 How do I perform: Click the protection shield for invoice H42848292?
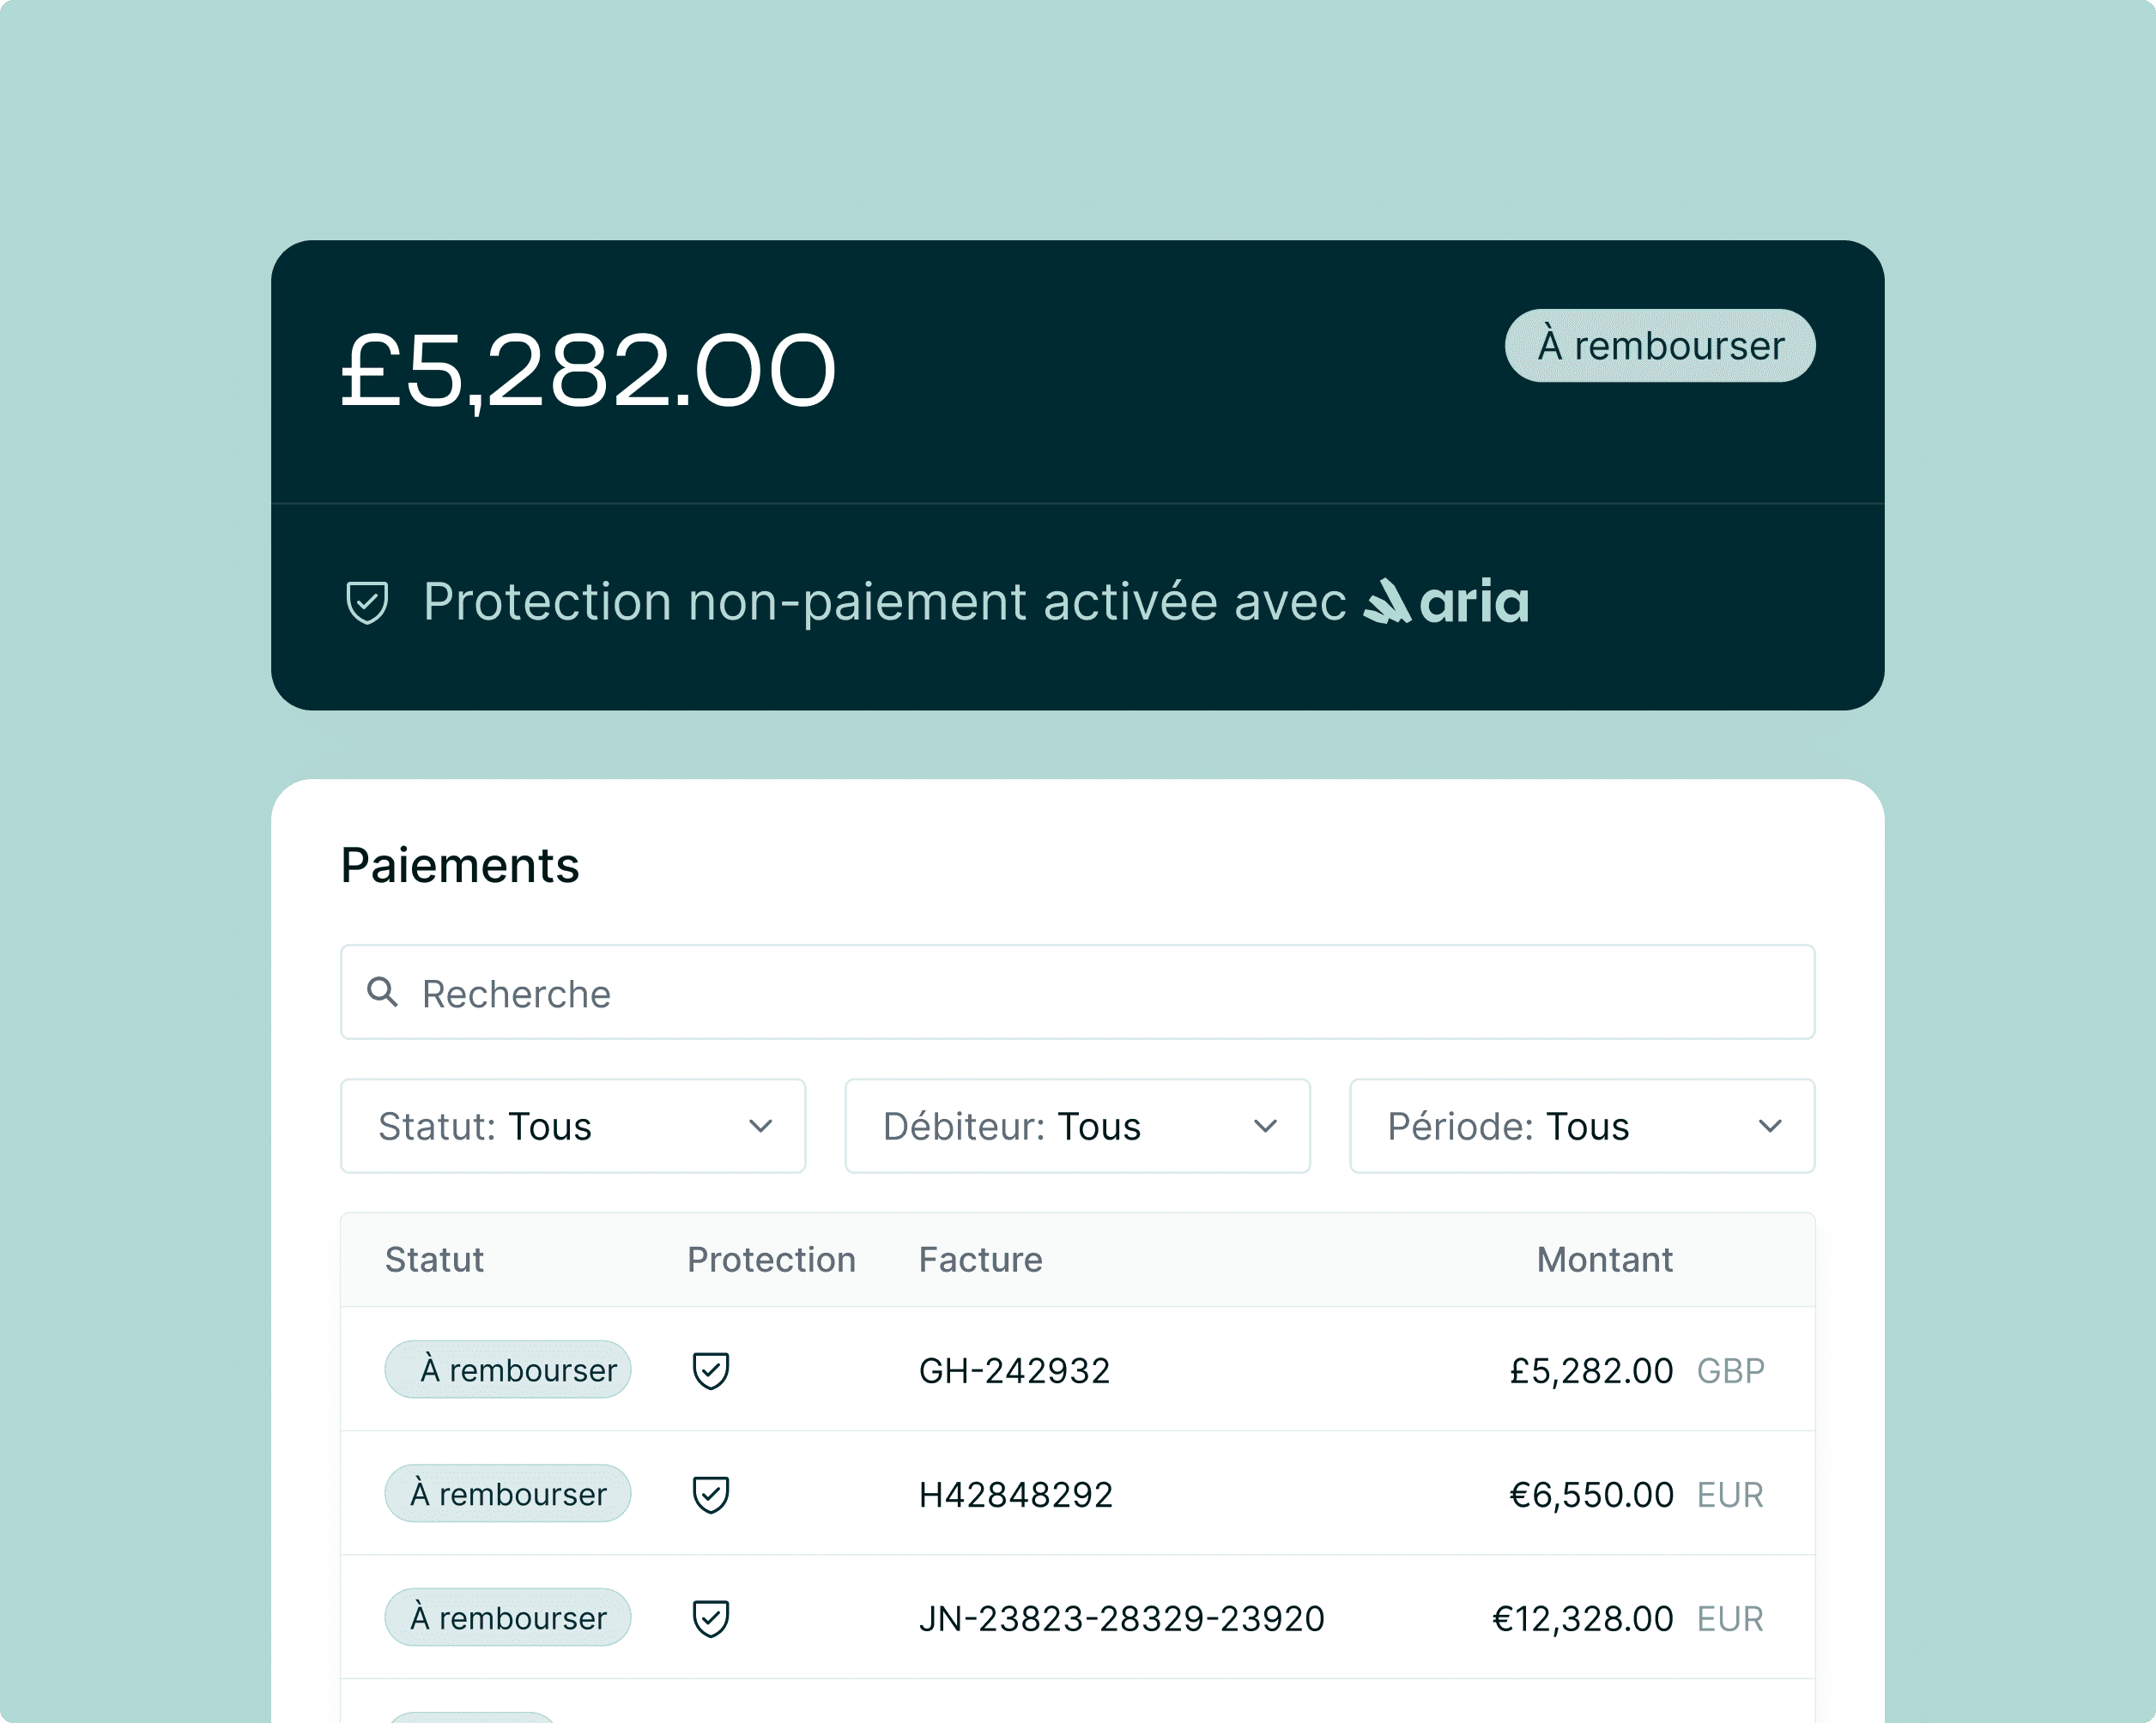[711, 1494]
